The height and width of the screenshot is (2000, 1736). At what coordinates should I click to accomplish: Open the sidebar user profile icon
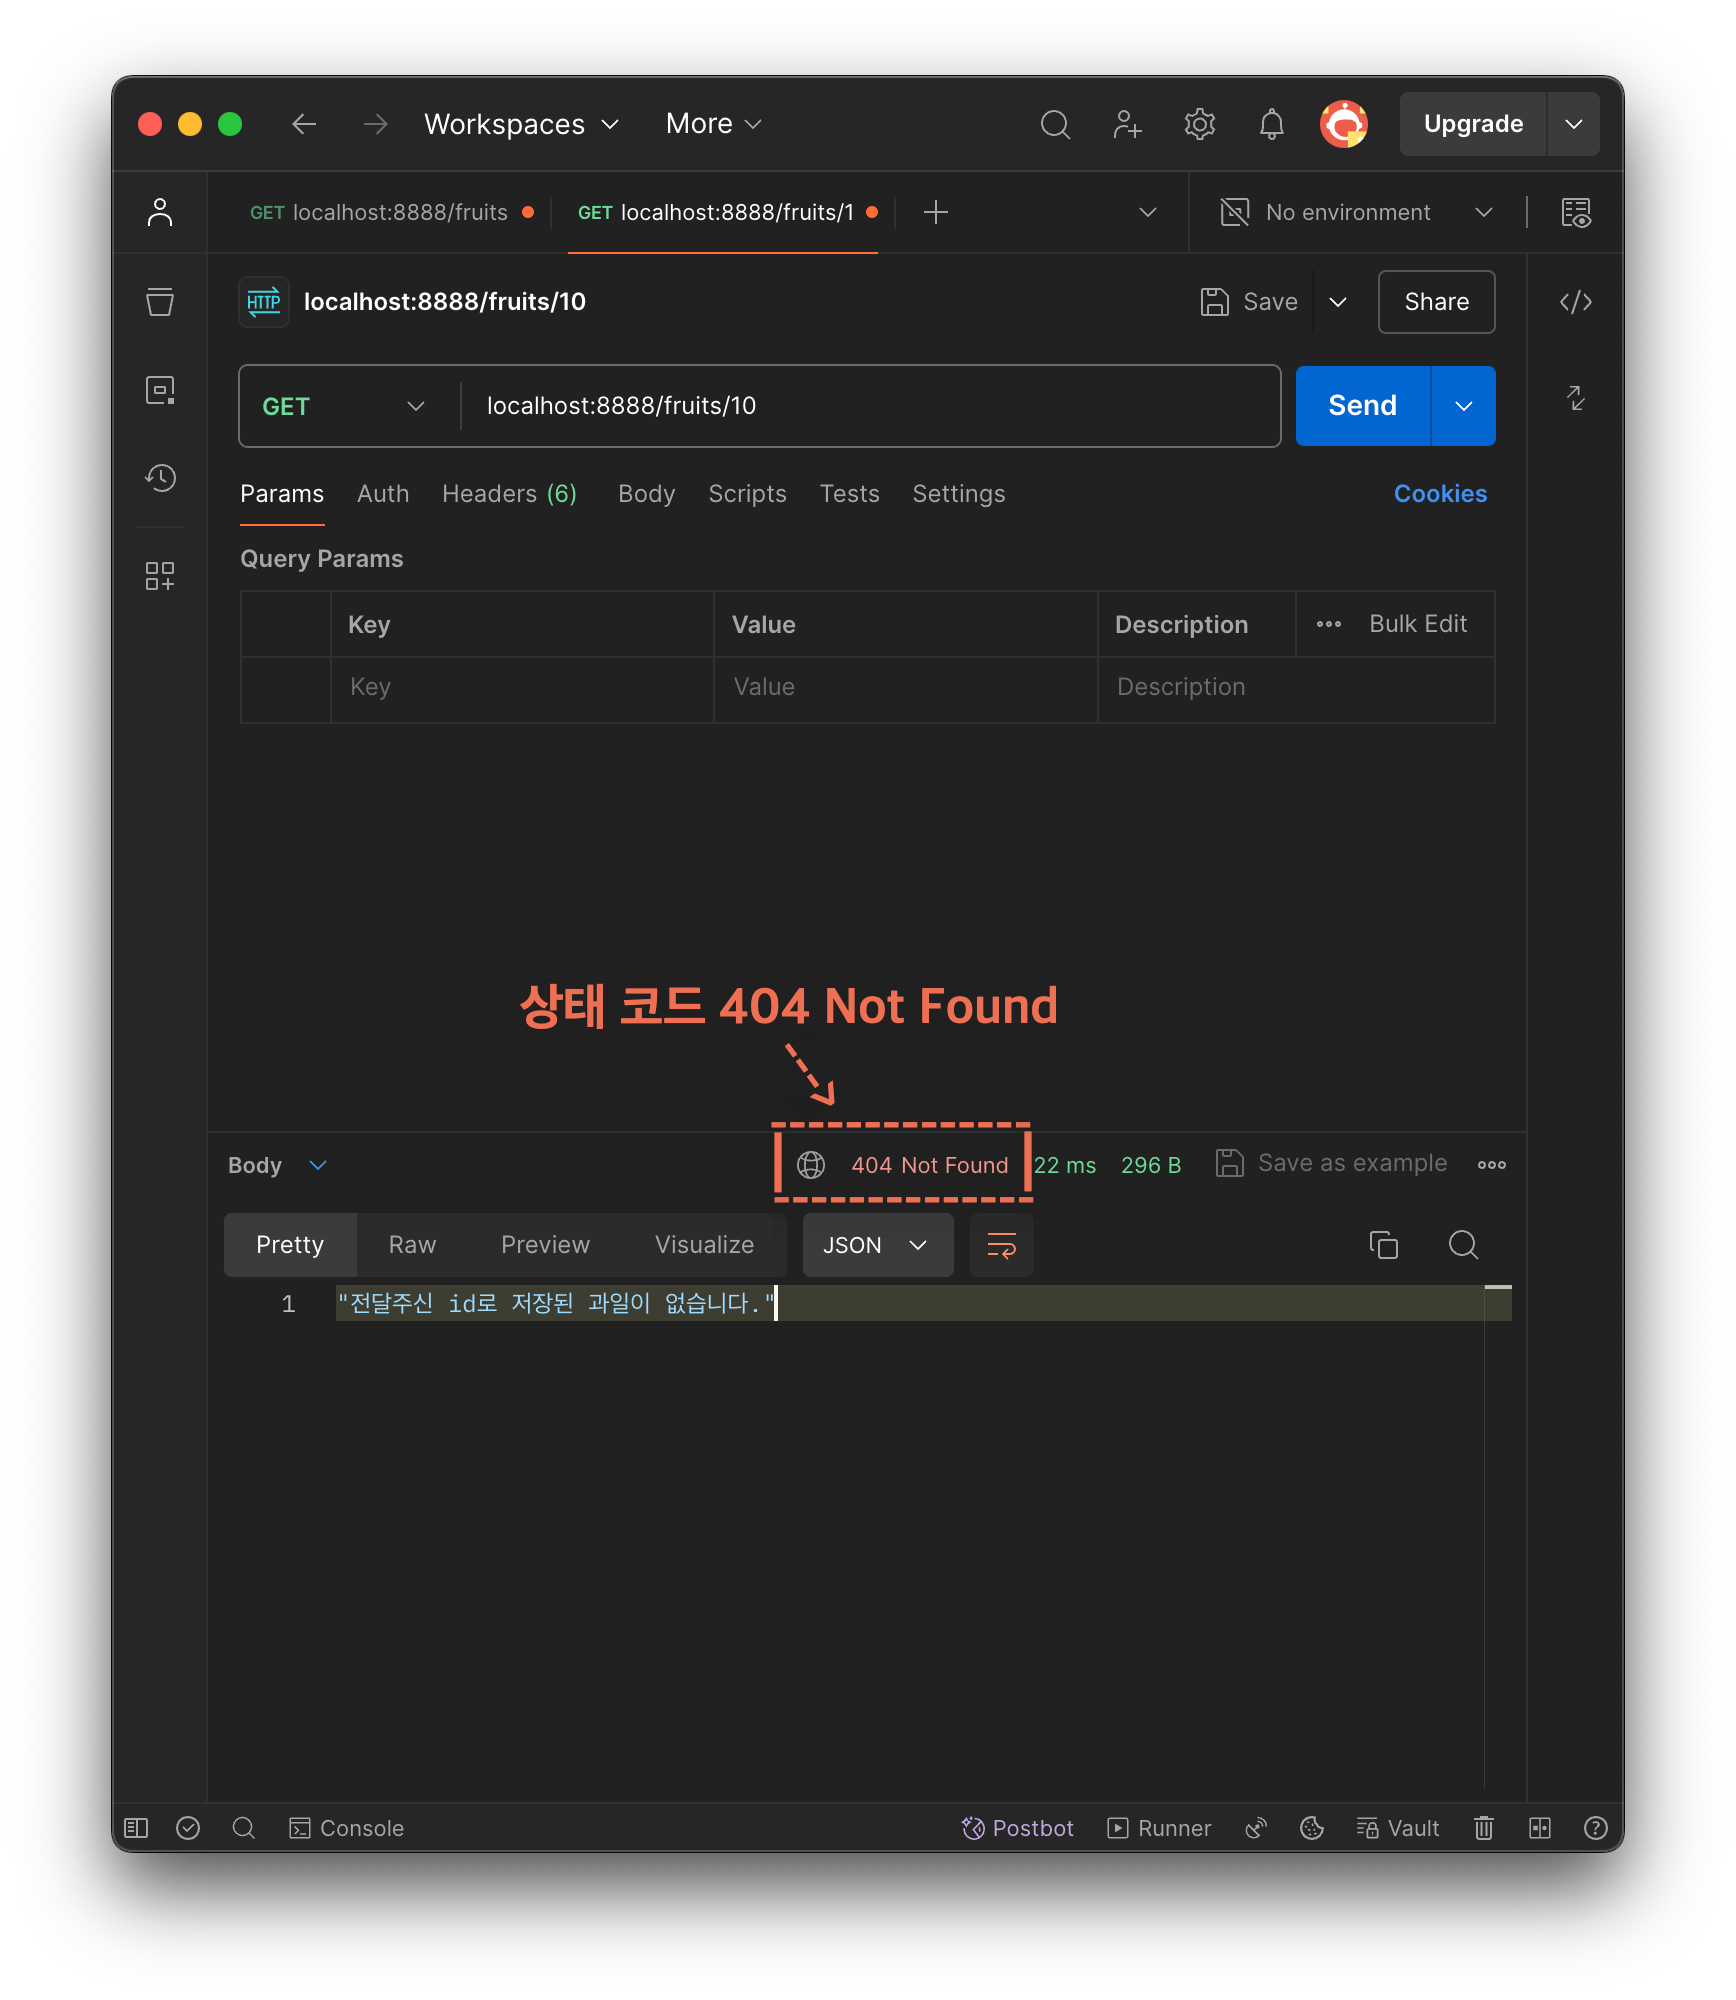click(160, 212)
